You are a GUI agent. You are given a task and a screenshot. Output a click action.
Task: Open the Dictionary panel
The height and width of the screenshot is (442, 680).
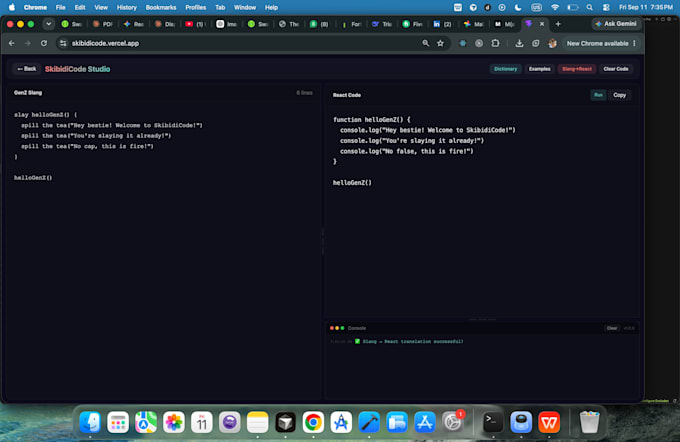tap(505, 69)
